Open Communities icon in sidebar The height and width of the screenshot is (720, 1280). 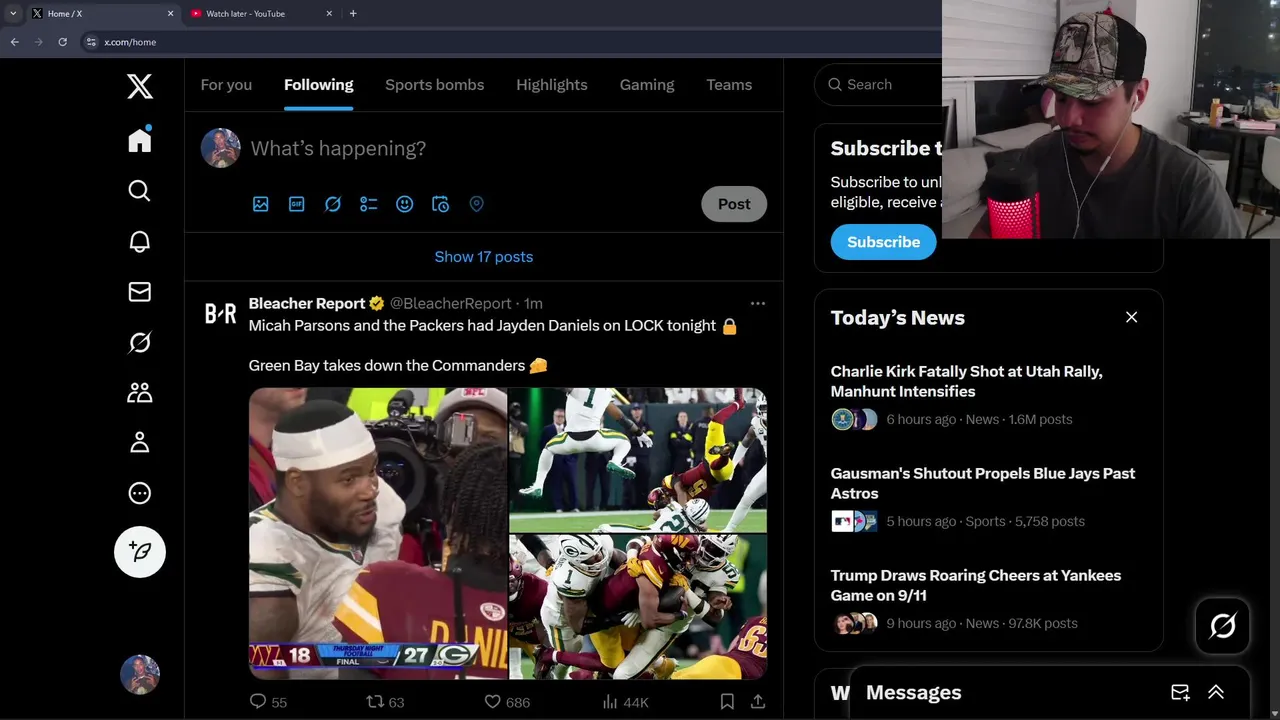coord(140,392)
